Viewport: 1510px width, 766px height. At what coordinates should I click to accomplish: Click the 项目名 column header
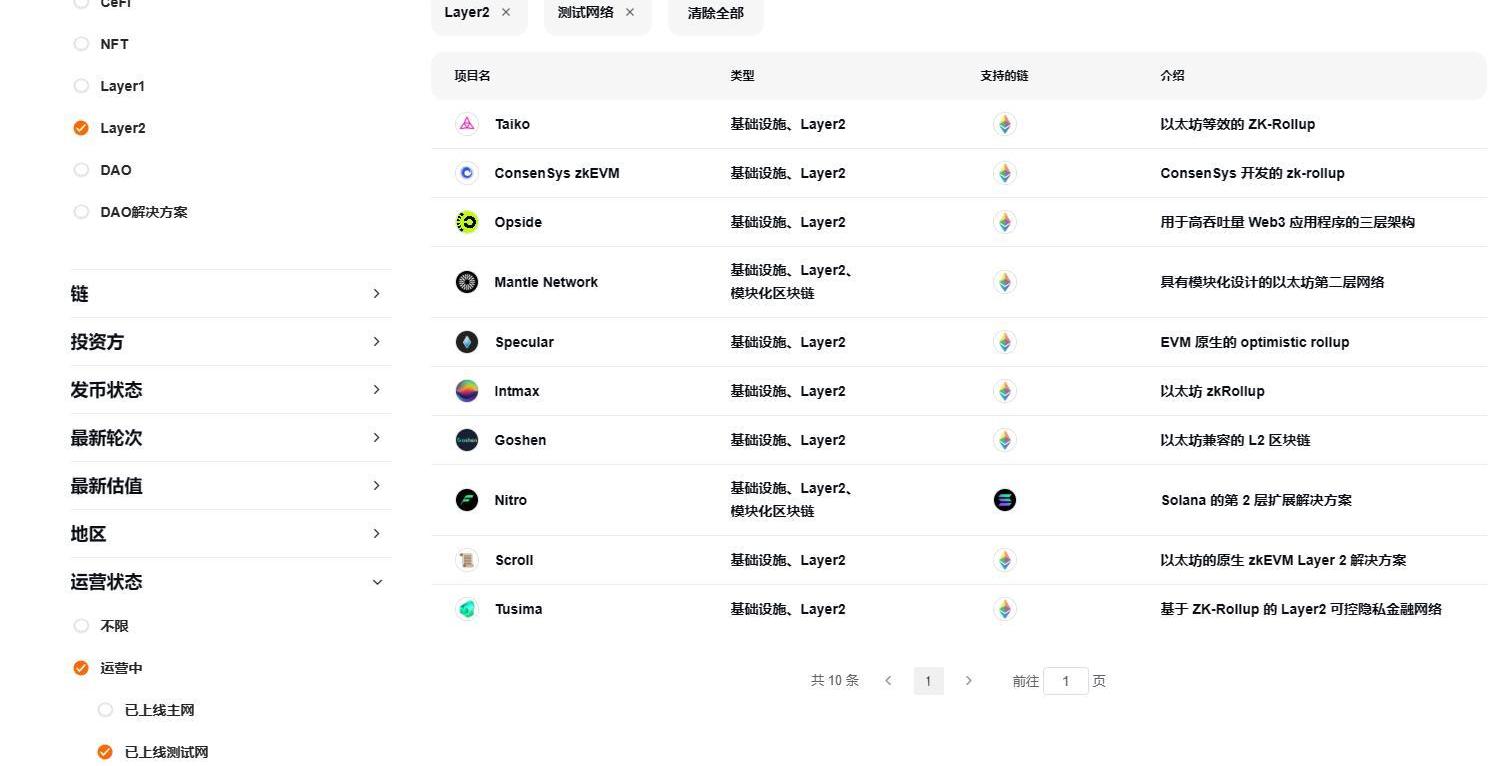472,76
